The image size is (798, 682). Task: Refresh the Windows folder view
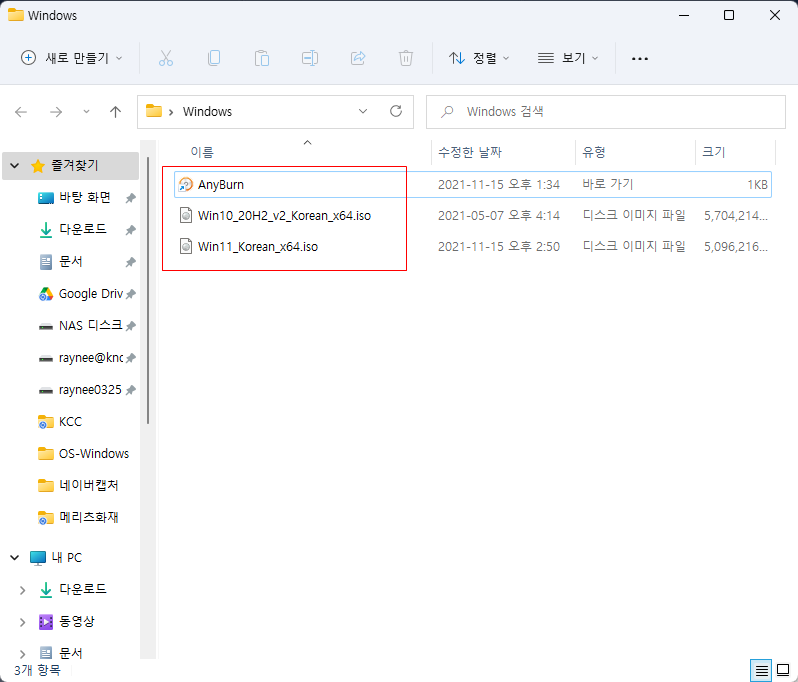pos(396,111)
